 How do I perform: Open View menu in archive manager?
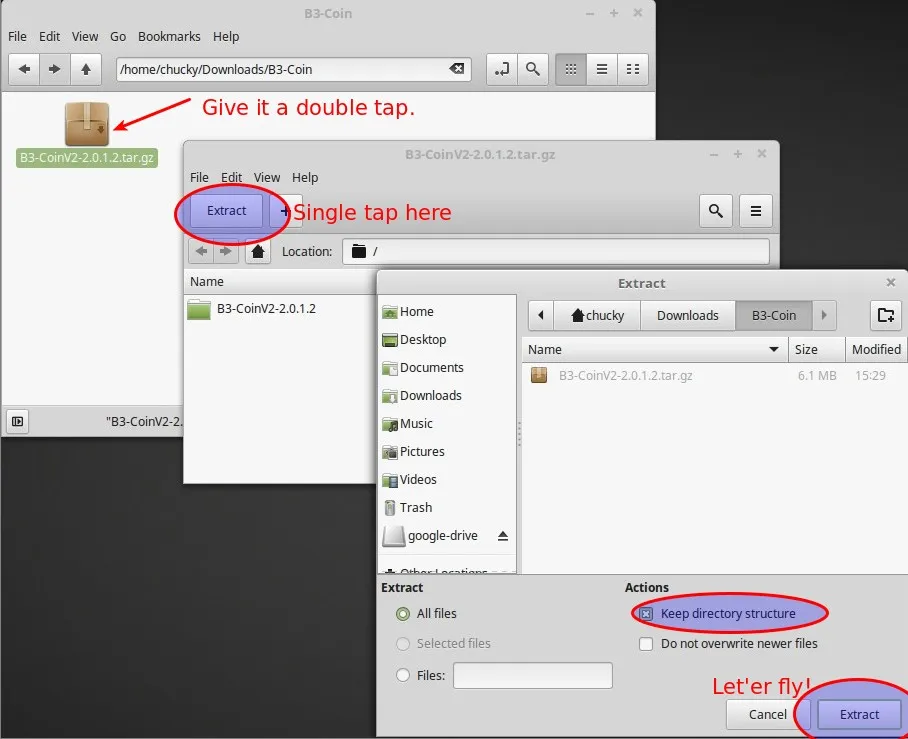click(x=267, y=177)
